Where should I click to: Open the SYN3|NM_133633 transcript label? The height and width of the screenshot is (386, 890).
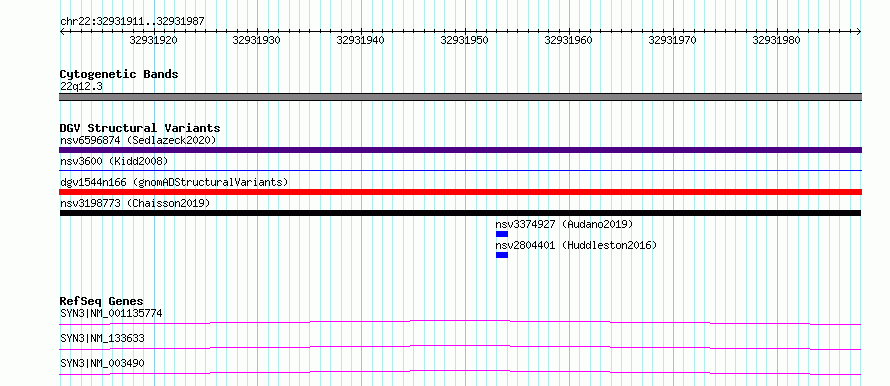coord(102,338)
